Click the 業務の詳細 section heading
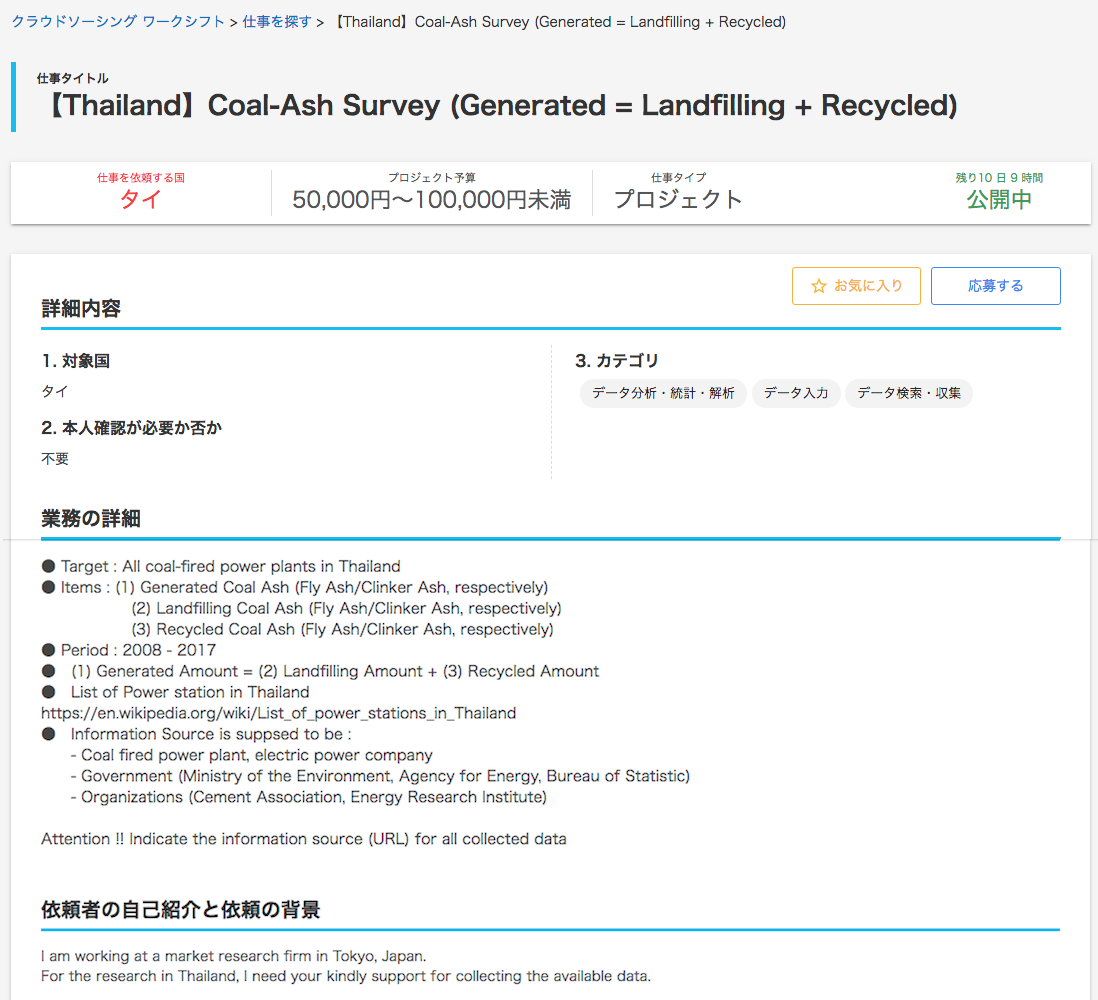This screenshot has height=1000, width=1098. [91, 519]
